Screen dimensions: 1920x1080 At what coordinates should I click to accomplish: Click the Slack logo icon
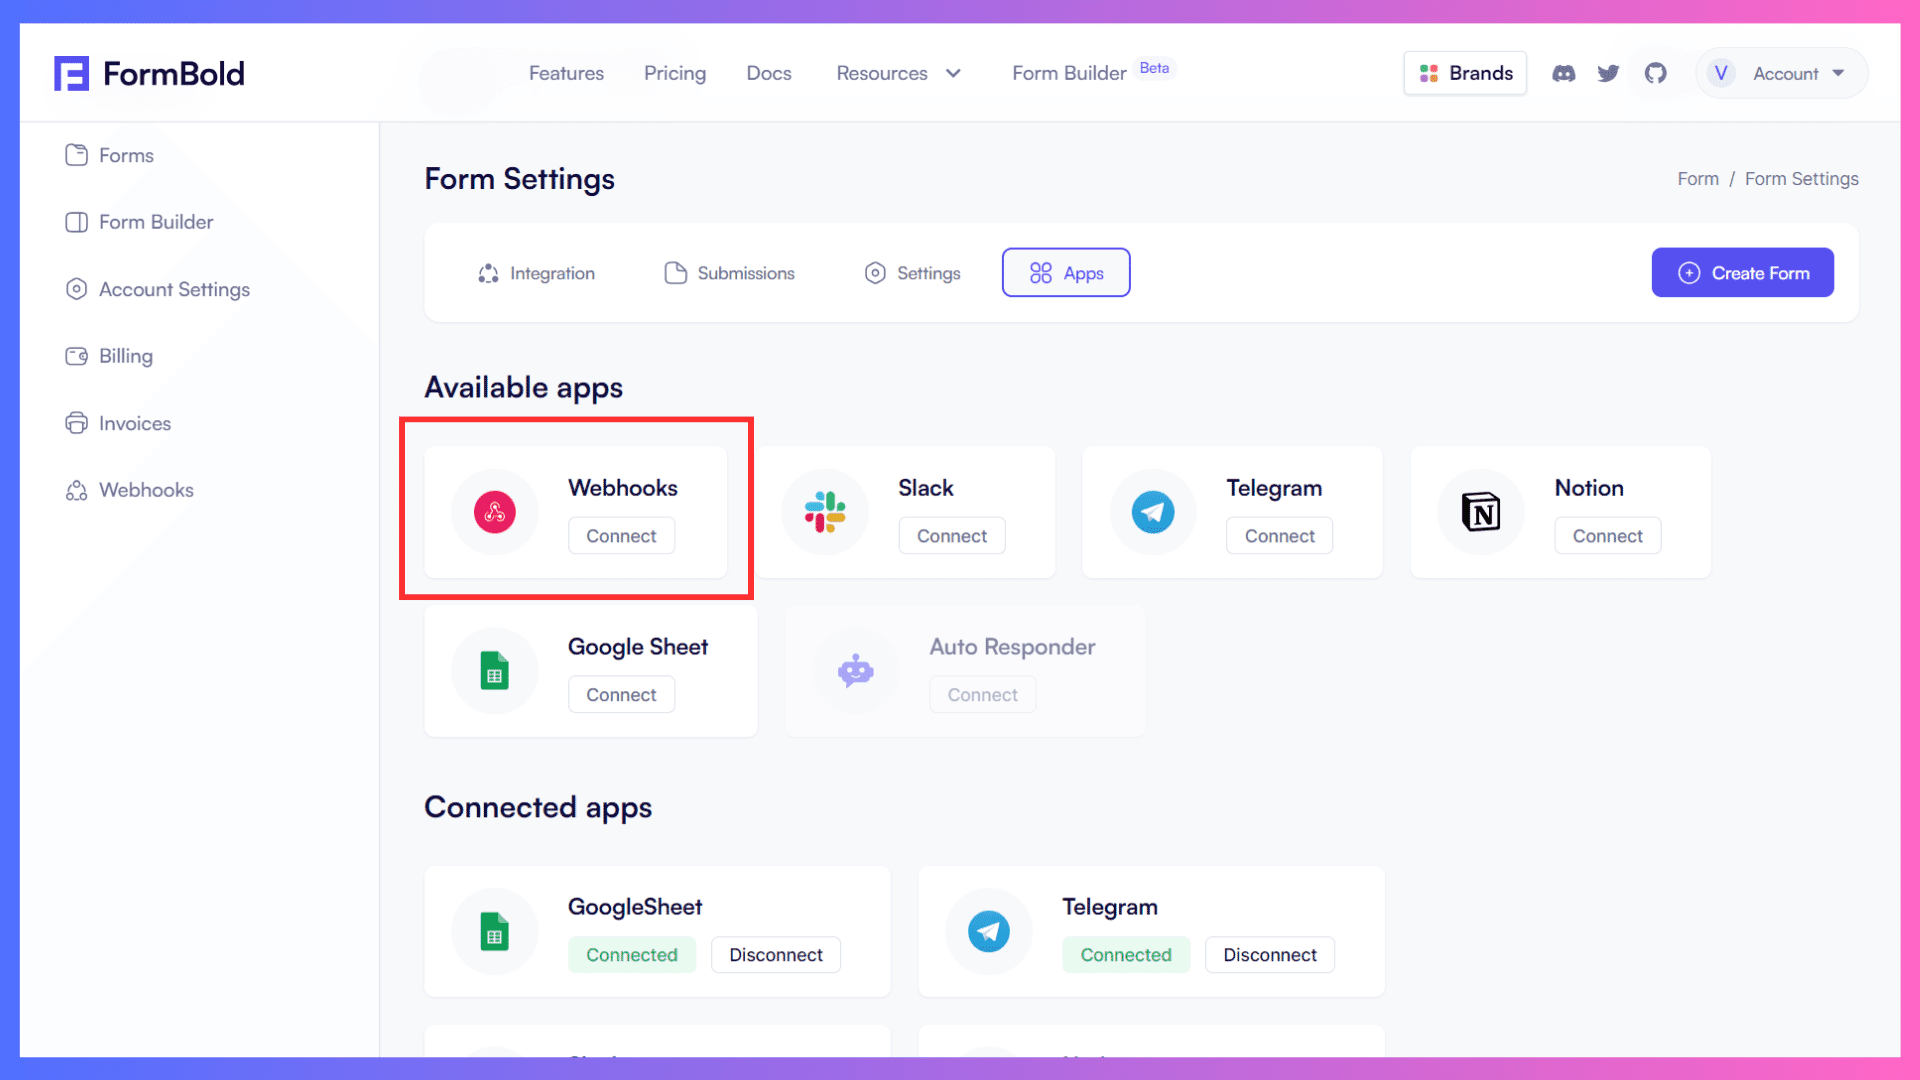825,512
